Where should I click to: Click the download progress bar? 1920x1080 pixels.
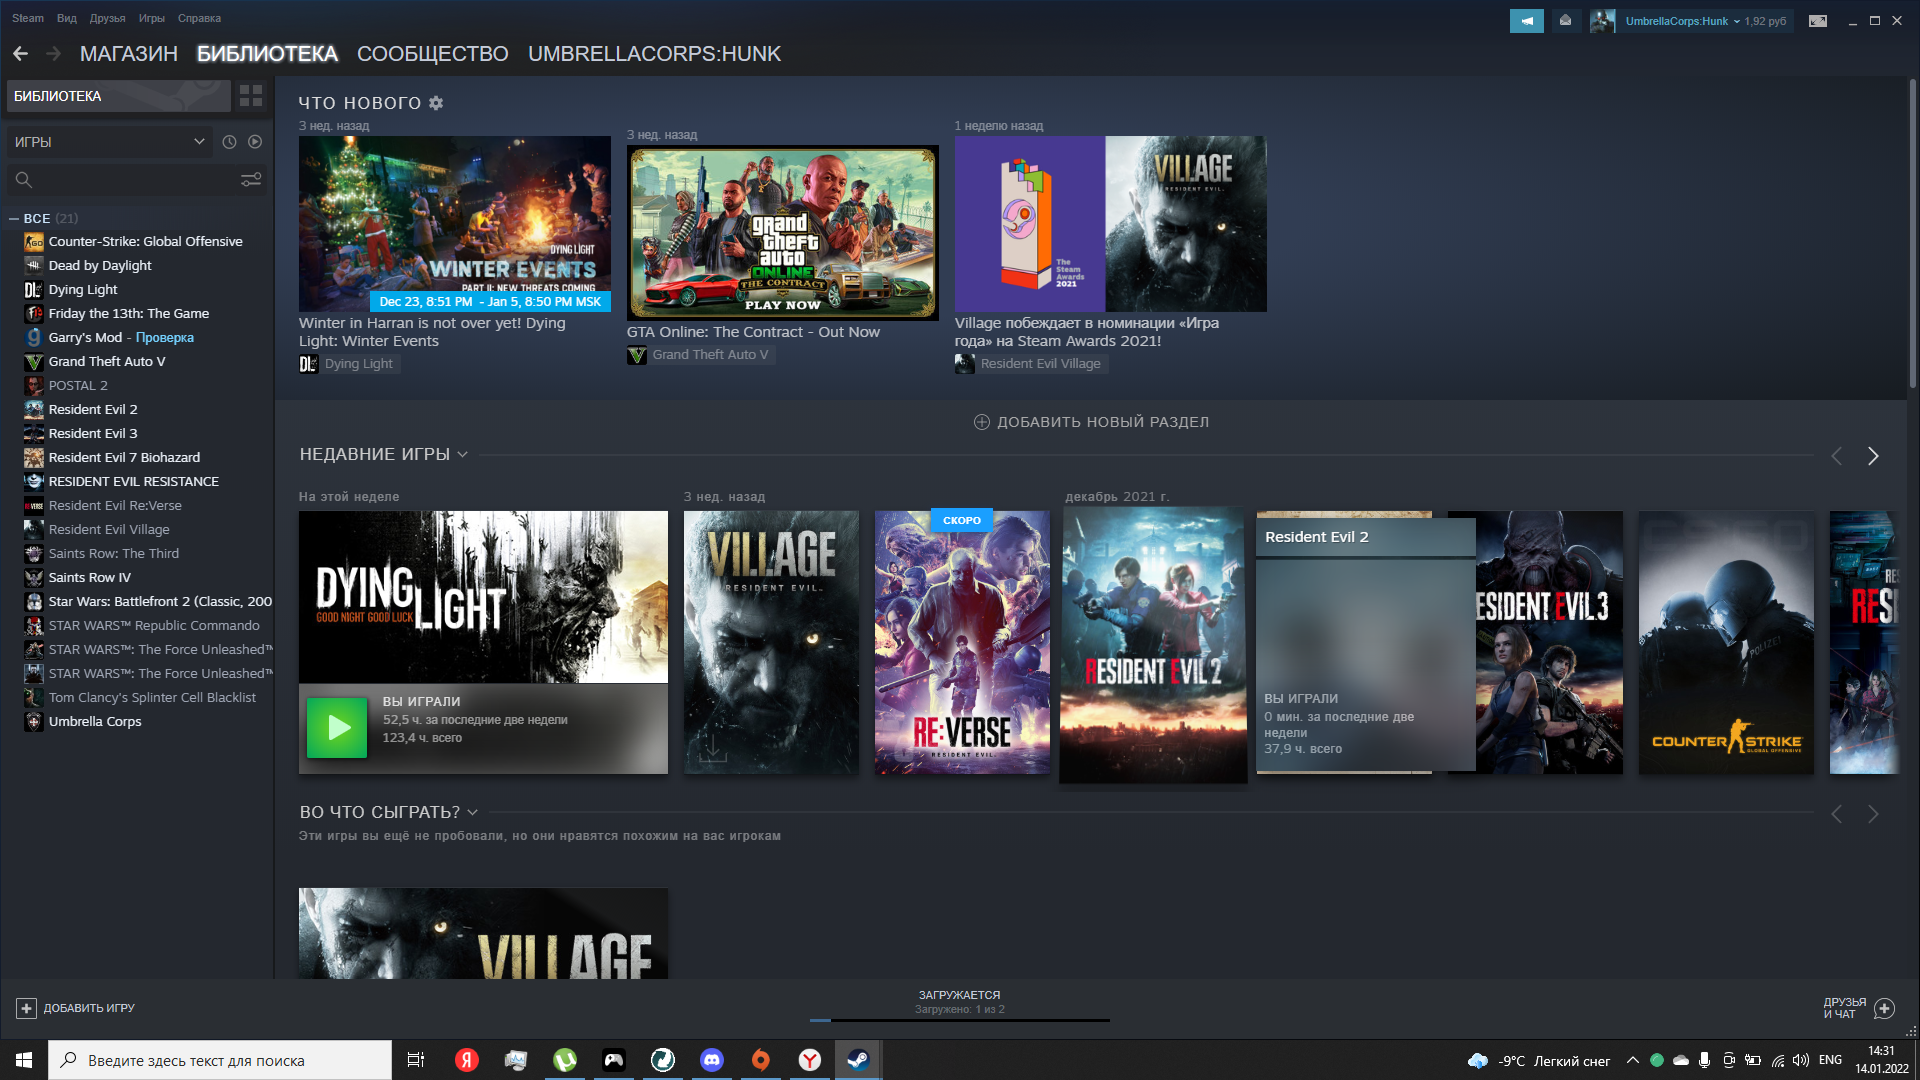[x=960, y=1020]
